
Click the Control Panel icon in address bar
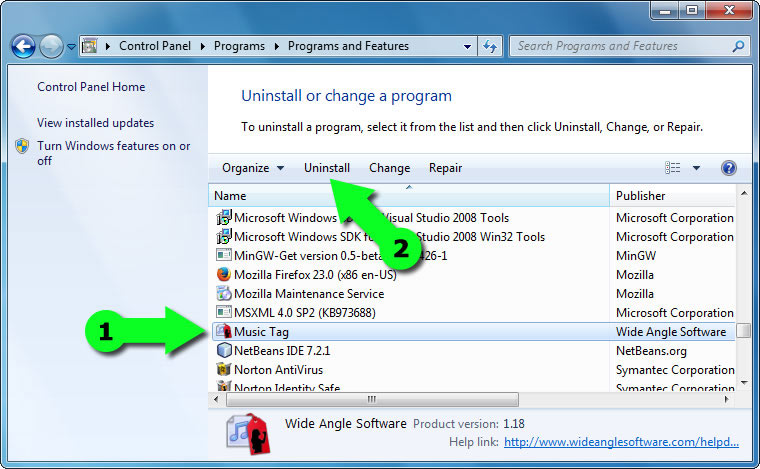[x=89, y=46]
